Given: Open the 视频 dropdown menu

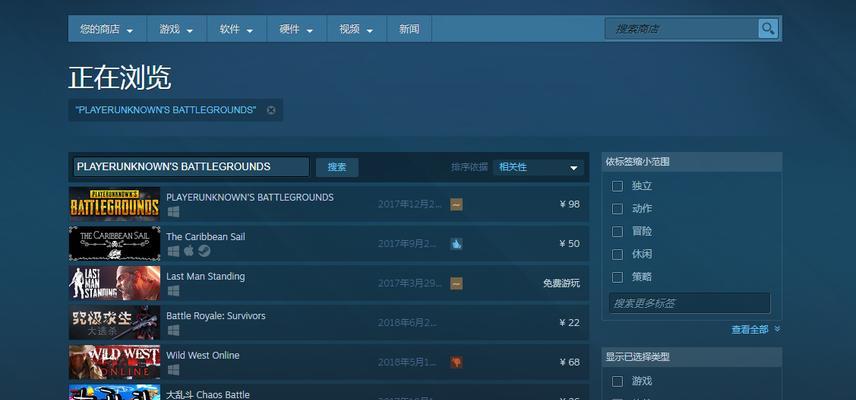Looking at the screenshot, I should pos(356,29).
